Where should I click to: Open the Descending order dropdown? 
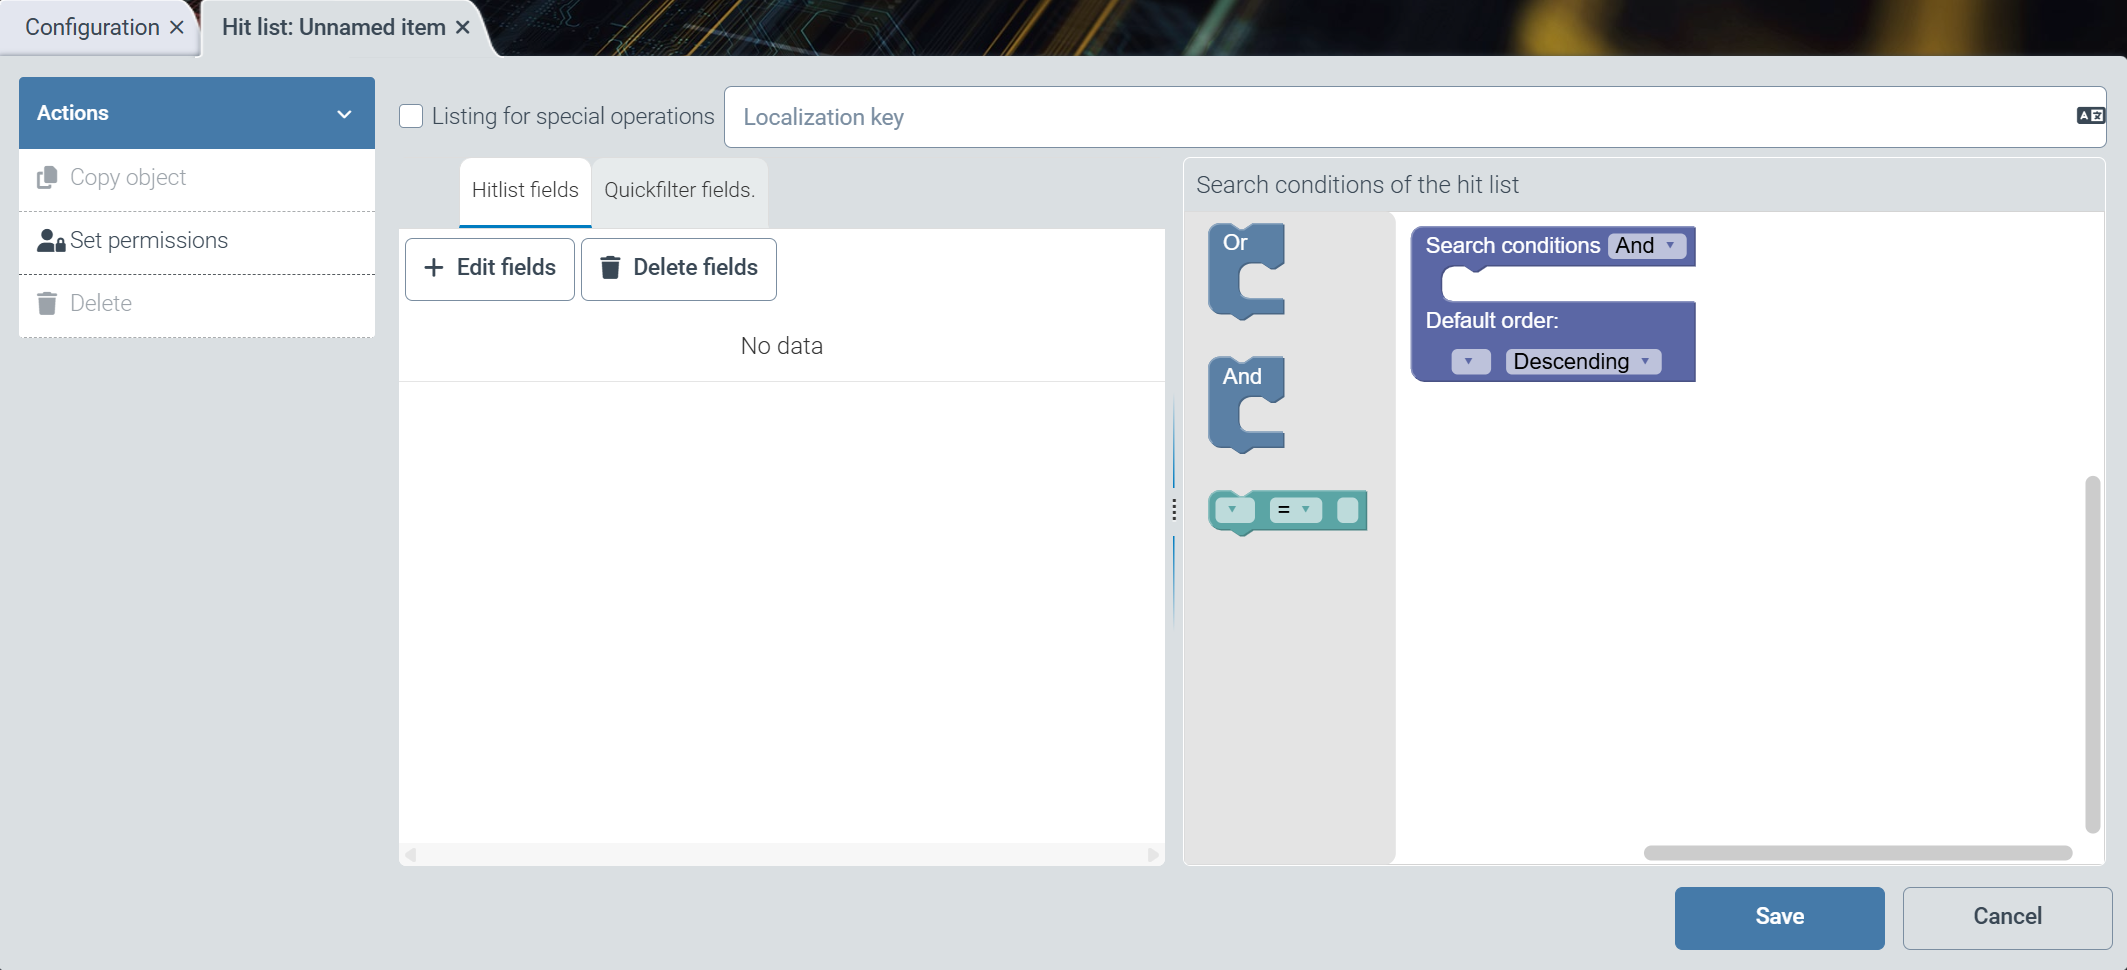point(1582,362)
